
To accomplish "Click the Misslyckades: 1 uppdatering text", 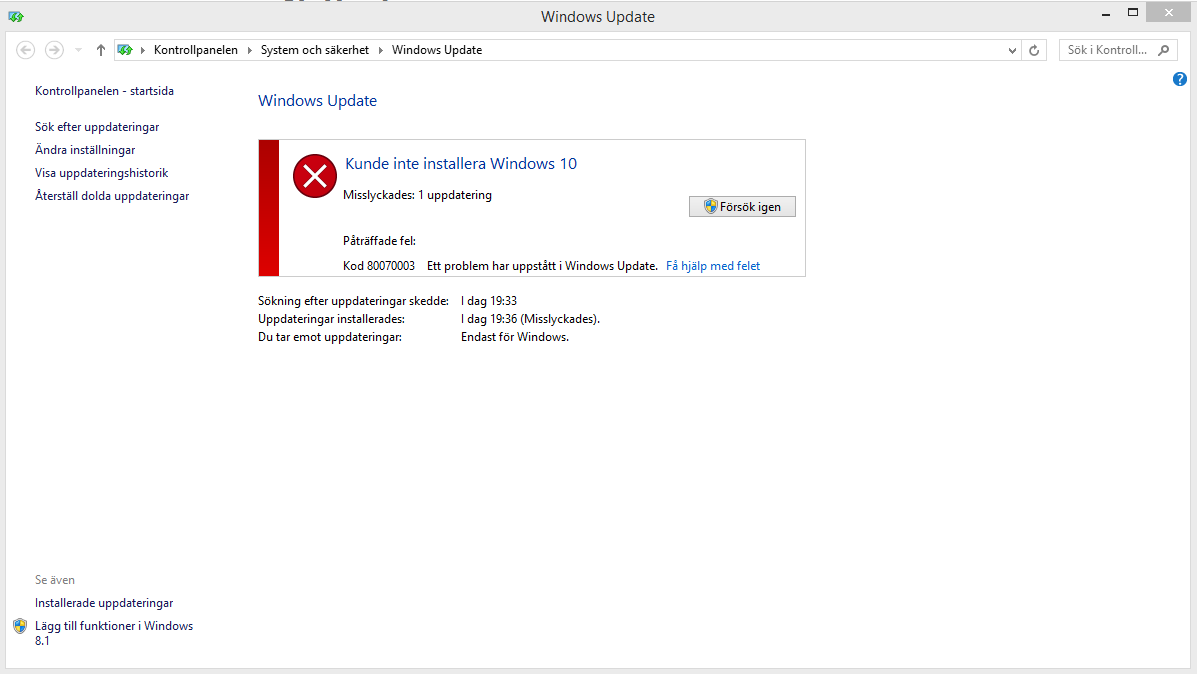I will click(418, 195).
